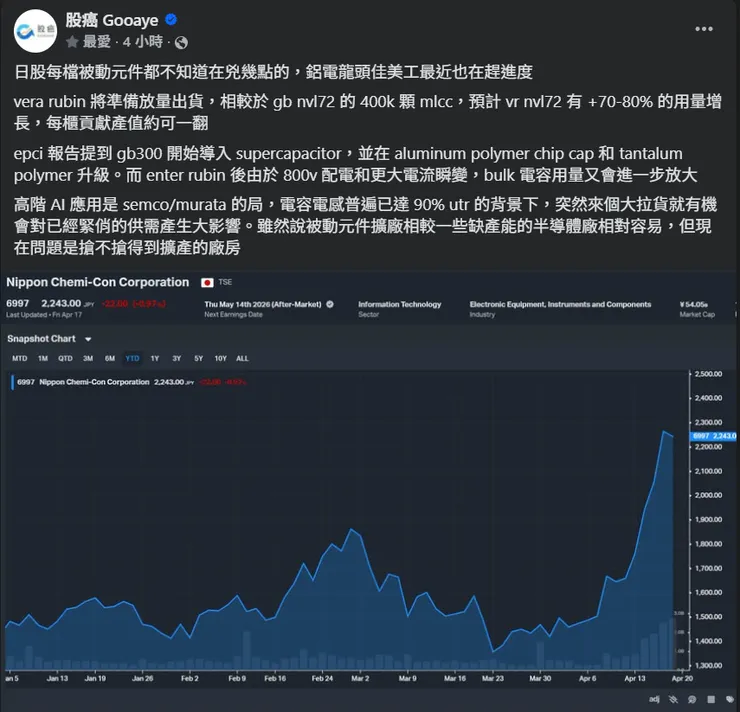This screenshot has width=740, height=712.
Task: Select the YTD time range
Action: (133, 359)
